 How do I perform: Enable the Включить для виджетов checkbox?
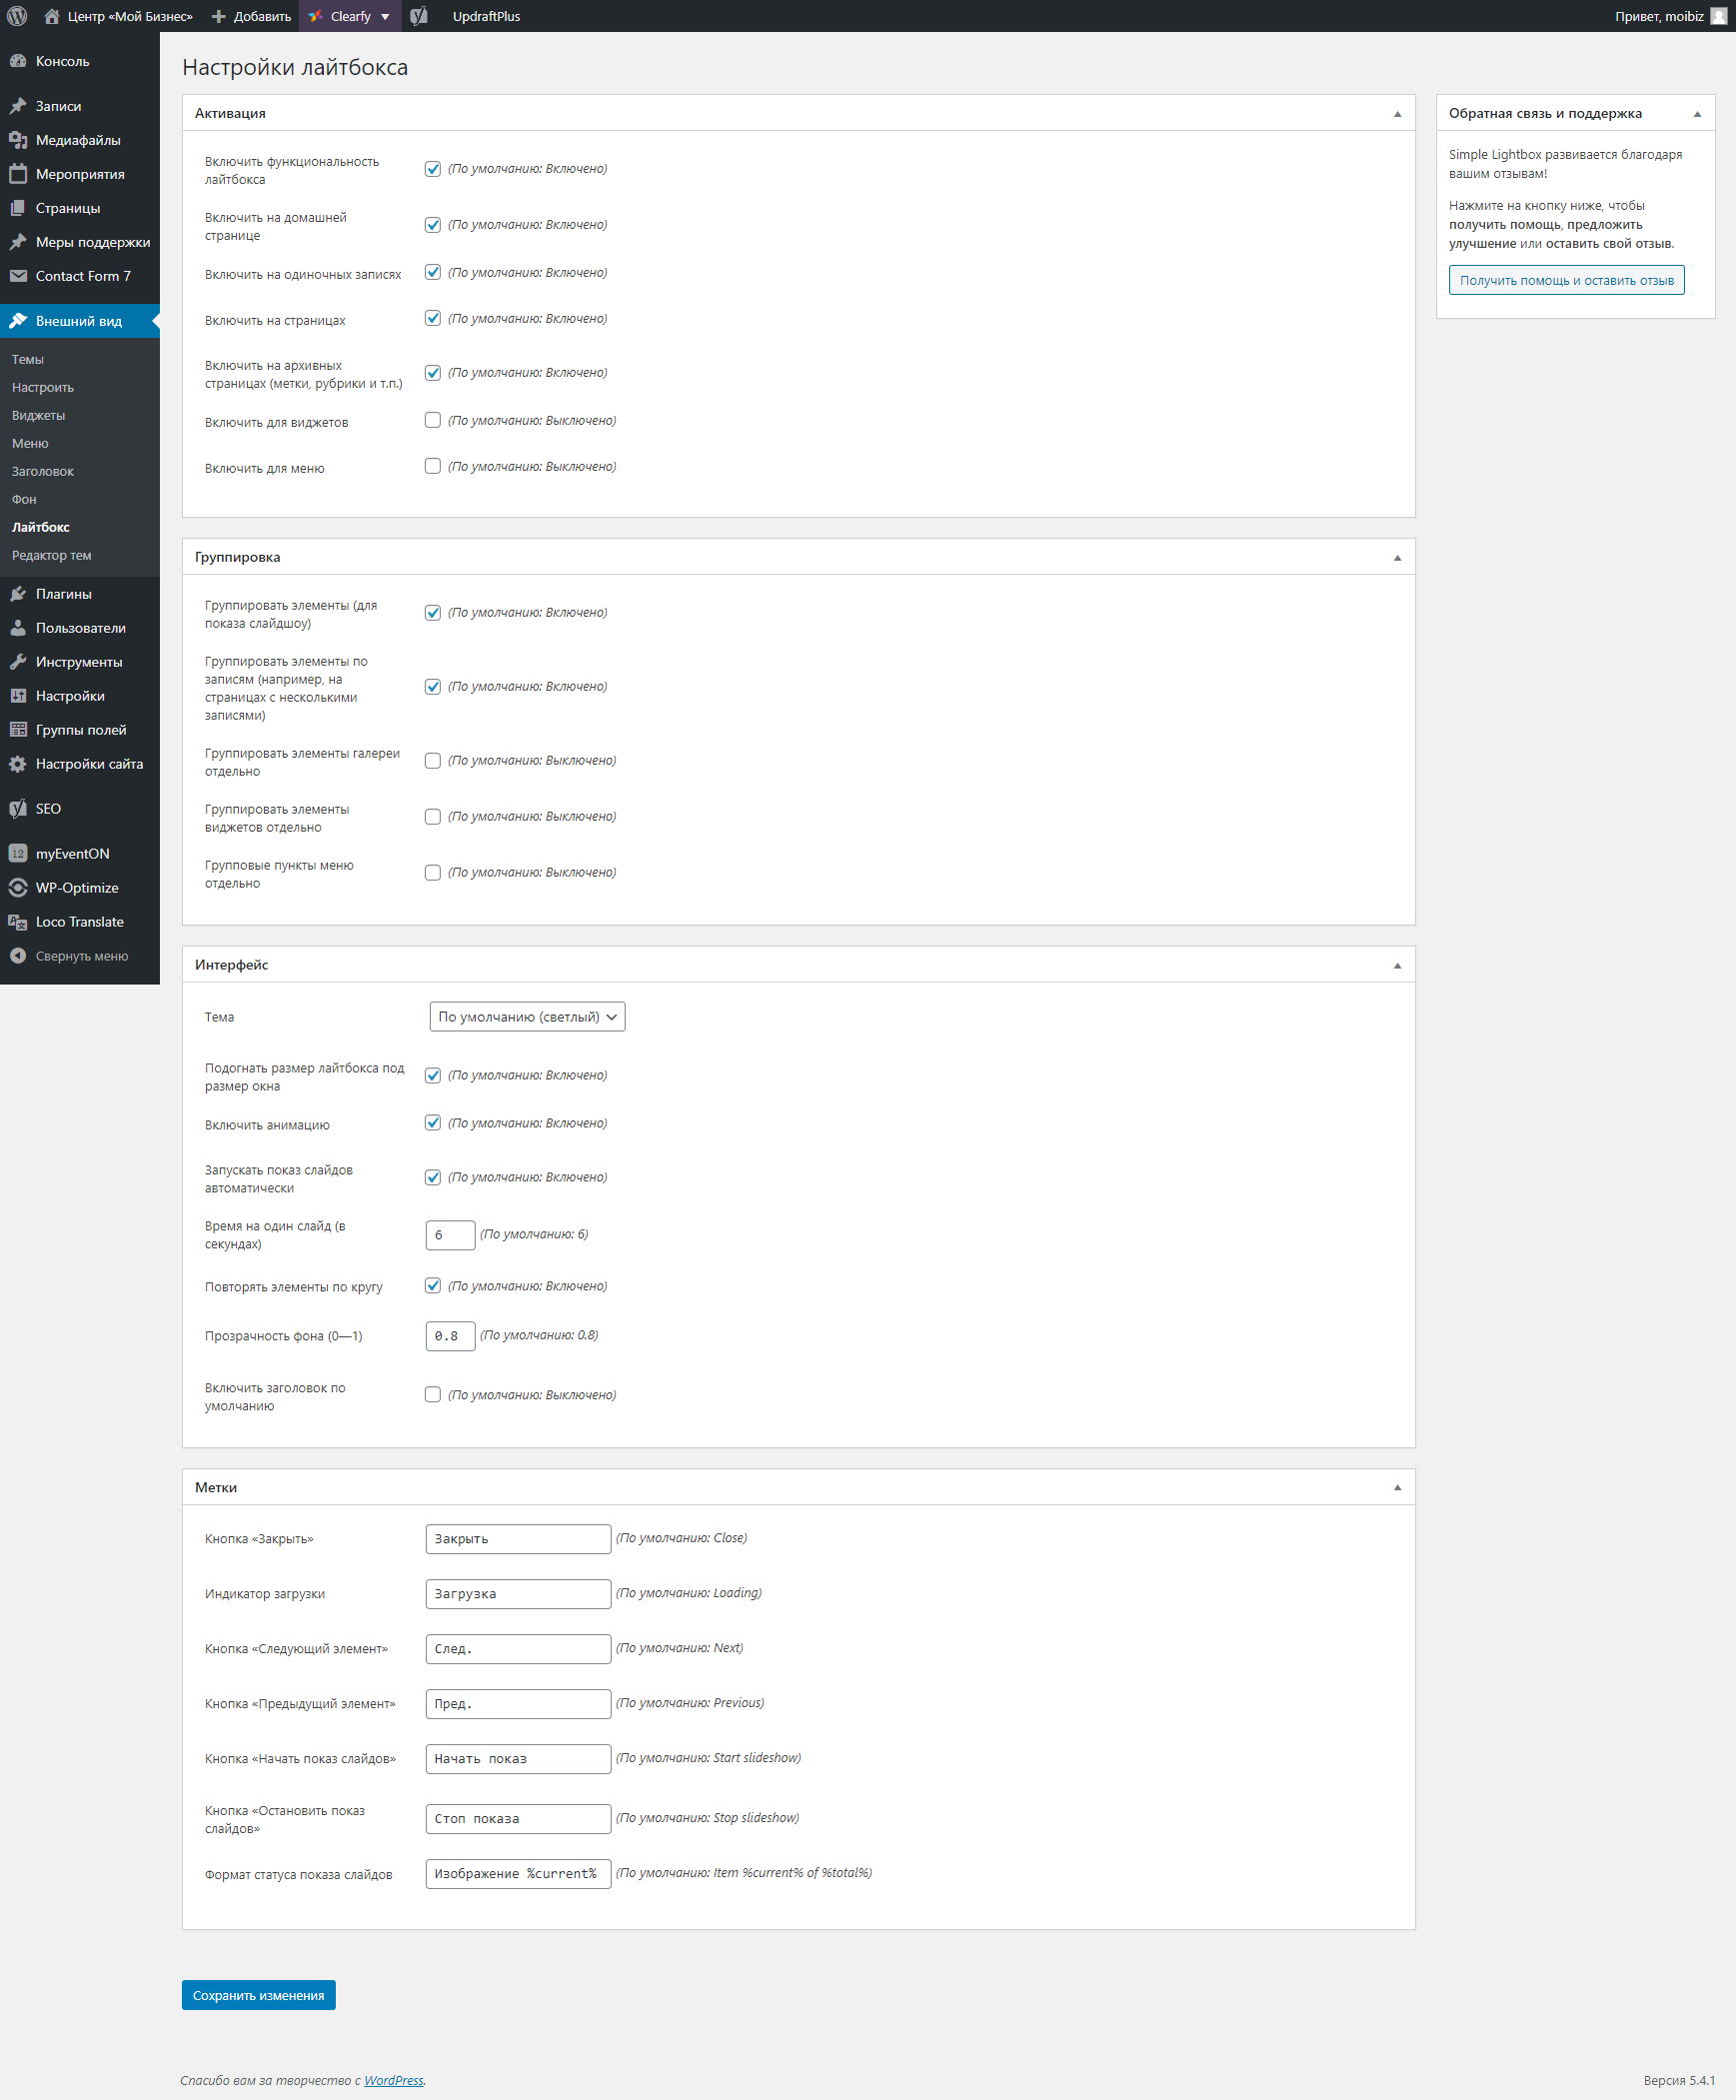(x=432, y=420)
